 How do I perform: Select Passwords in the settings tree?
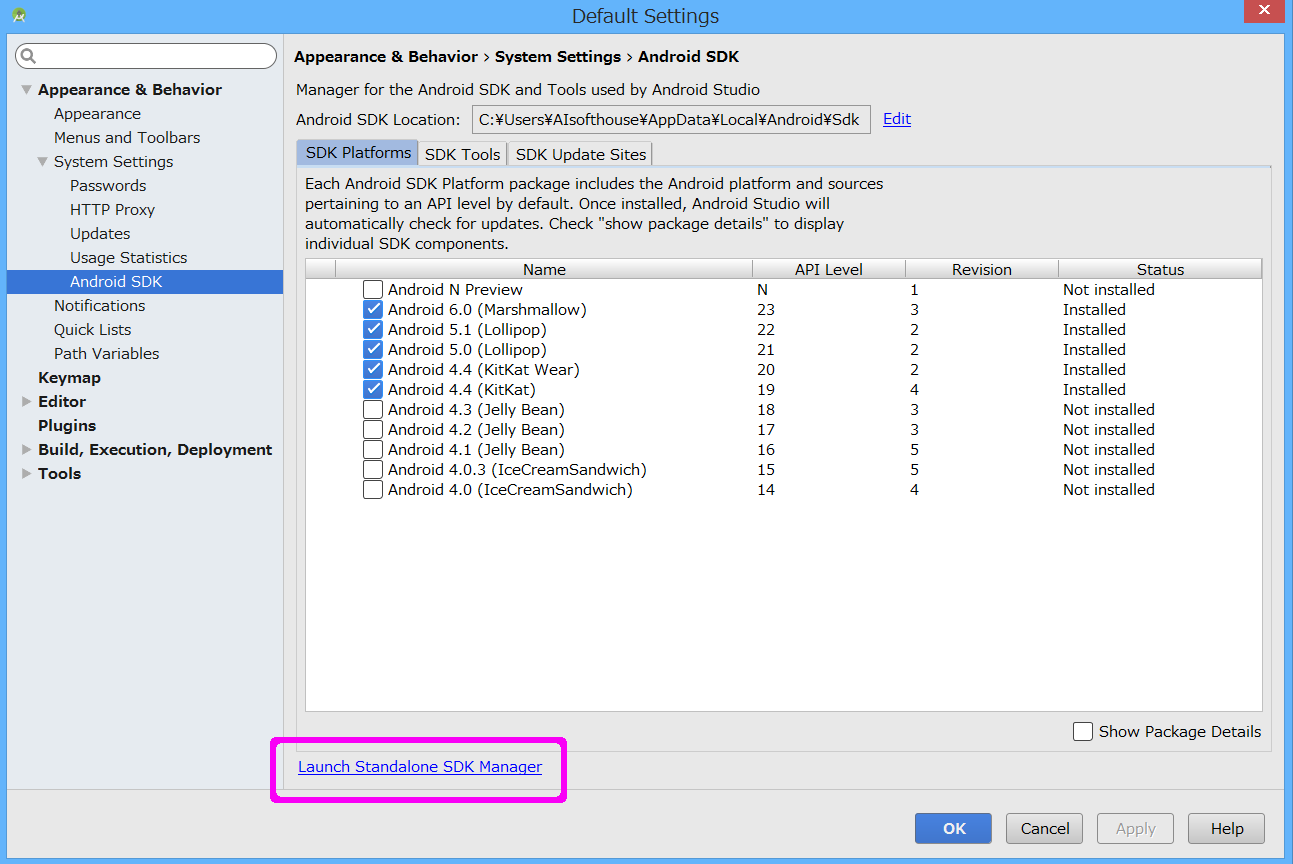point(108,186)
